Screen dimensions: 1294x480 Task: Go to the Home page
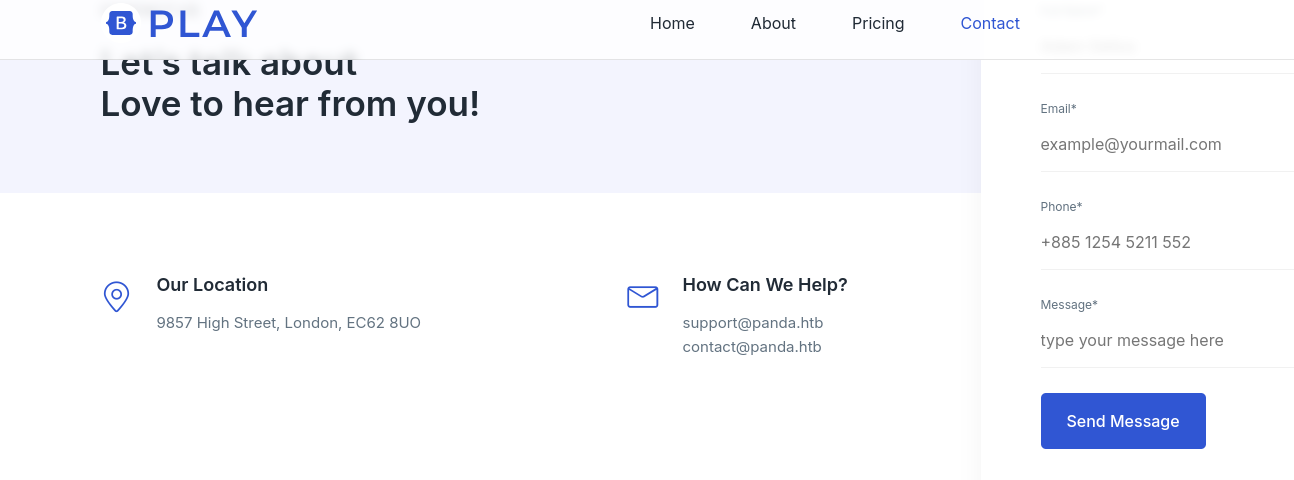[672, 23]
